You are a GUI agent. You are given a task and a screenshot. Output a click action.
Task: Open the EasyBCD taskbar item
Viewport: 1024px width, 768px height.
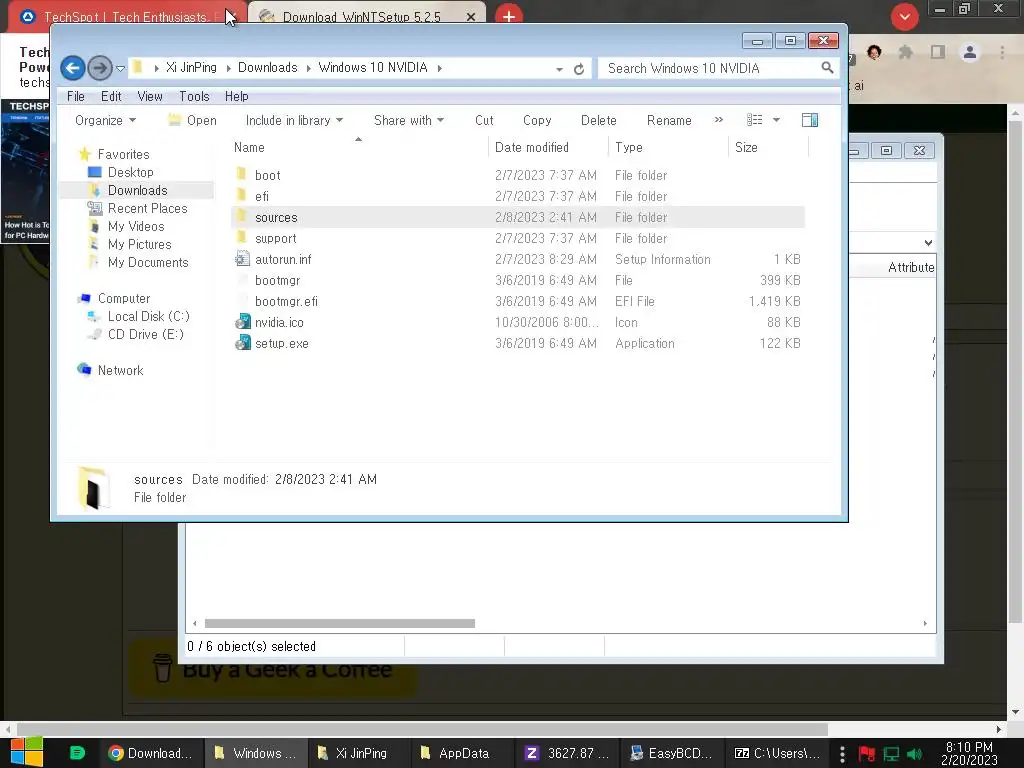(671, 753)
